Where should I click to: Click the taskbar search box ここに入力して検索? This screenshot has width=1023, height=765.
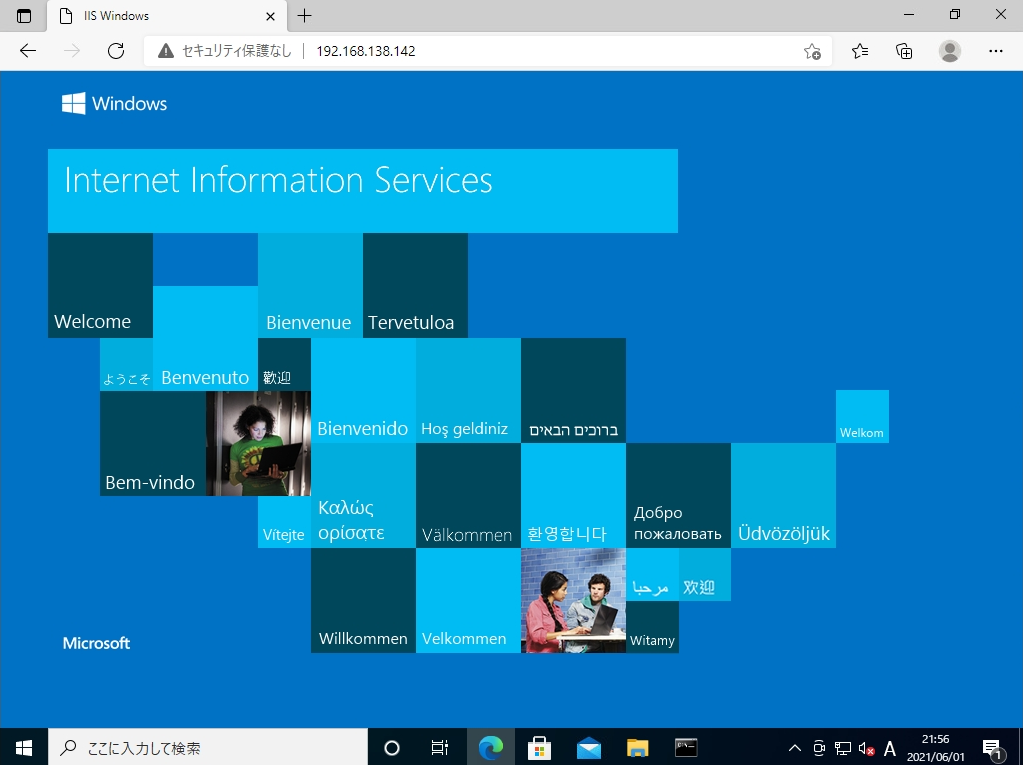click(x=208, y=747)
